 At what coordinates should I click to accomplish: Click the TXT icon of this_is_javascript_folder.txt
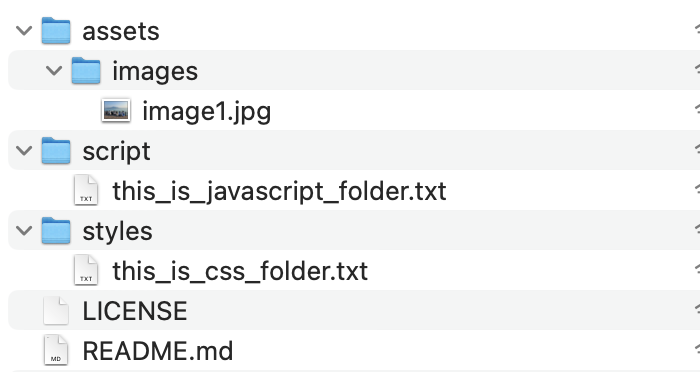86,190
